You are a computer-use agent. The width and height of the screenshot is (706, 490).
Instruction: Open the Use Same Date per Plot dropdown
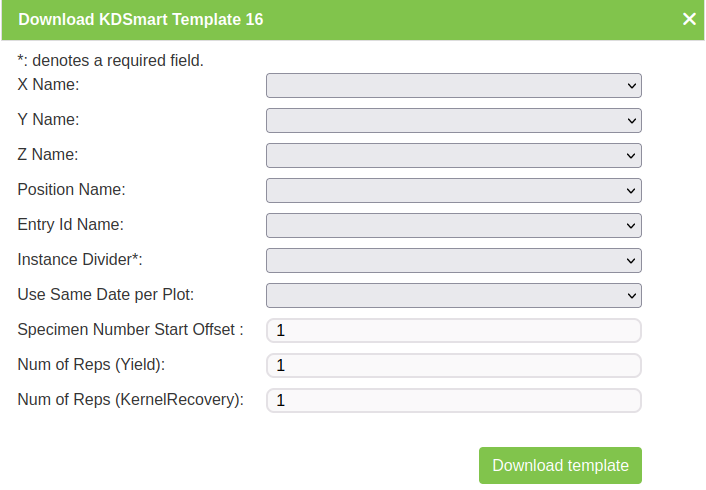pos(453,296)
